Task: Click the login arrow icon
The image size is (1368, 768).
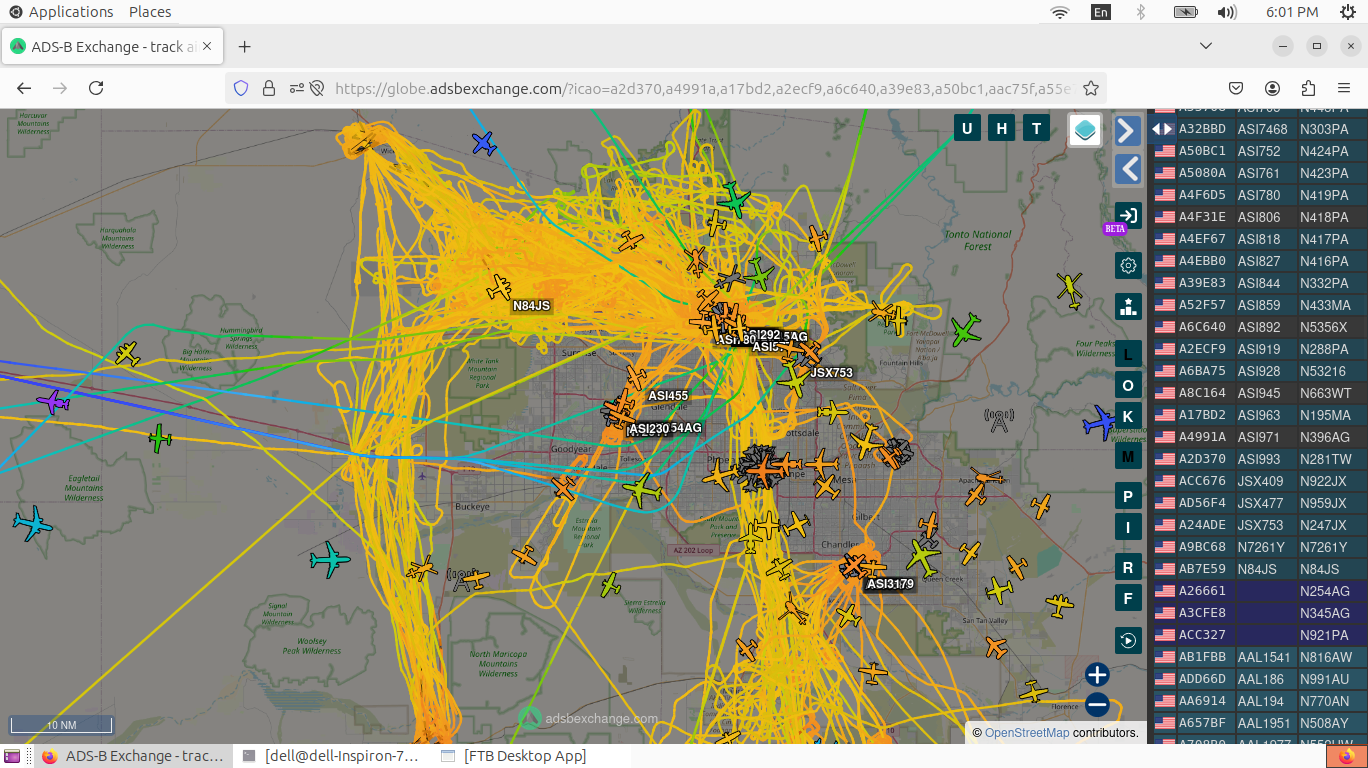Action: pos(1128,216)
